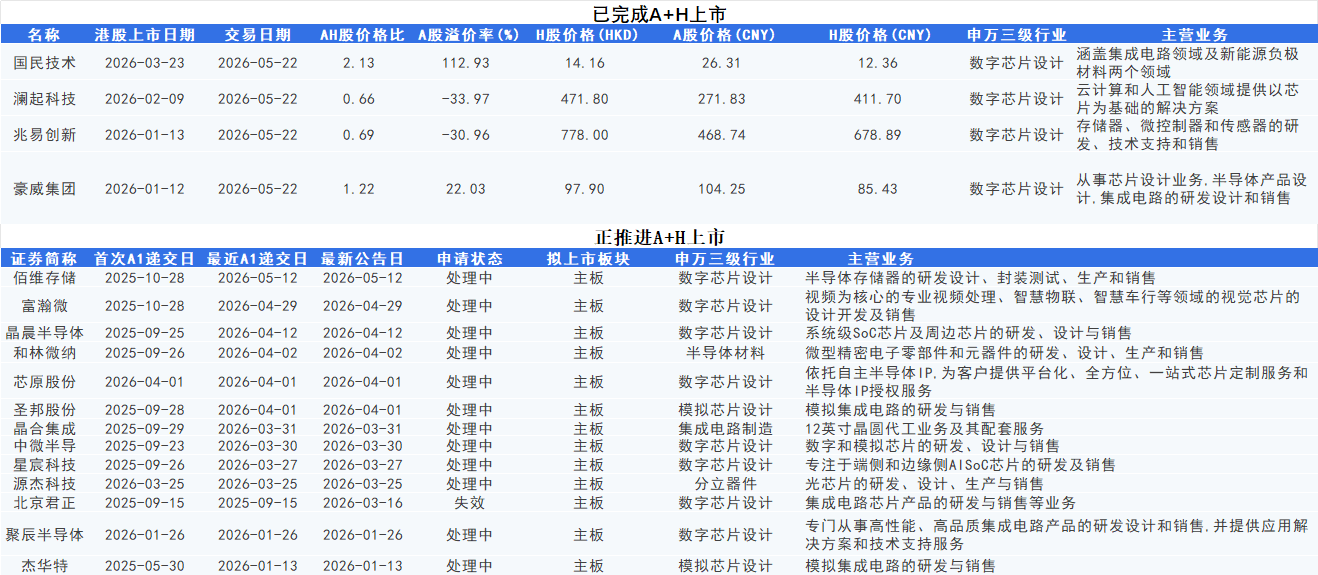Click the 芯原股份 name cell
Screen dimensions: 1318x575
click(x=44, y=382)
